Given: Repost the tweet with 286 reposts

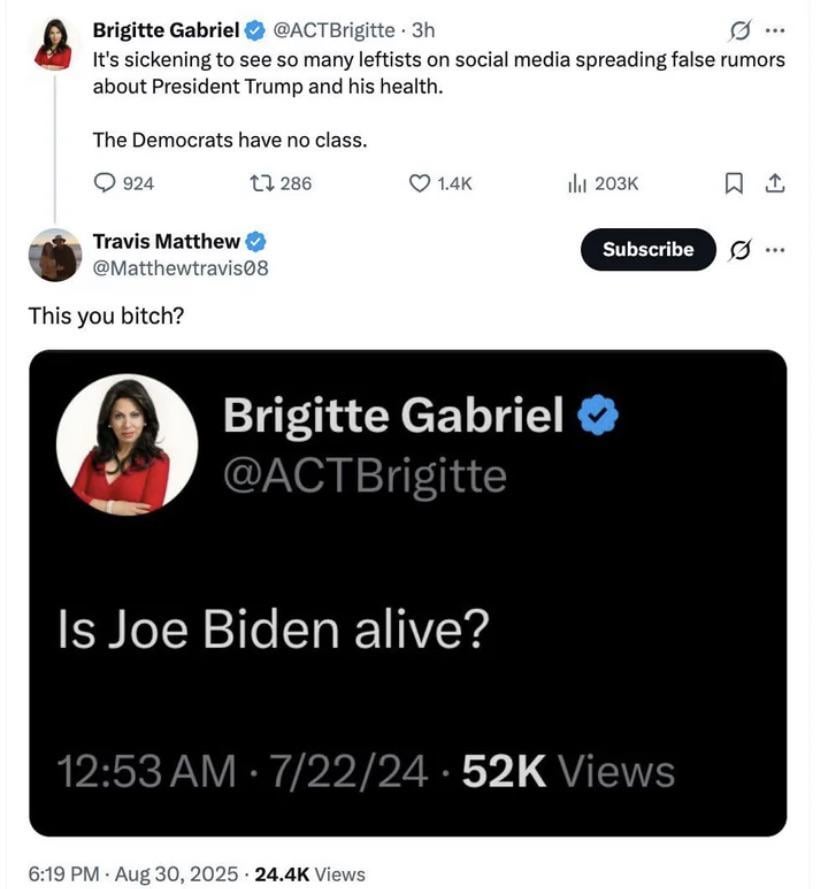Looking at the screenshot, I should [x=265, y=183].
